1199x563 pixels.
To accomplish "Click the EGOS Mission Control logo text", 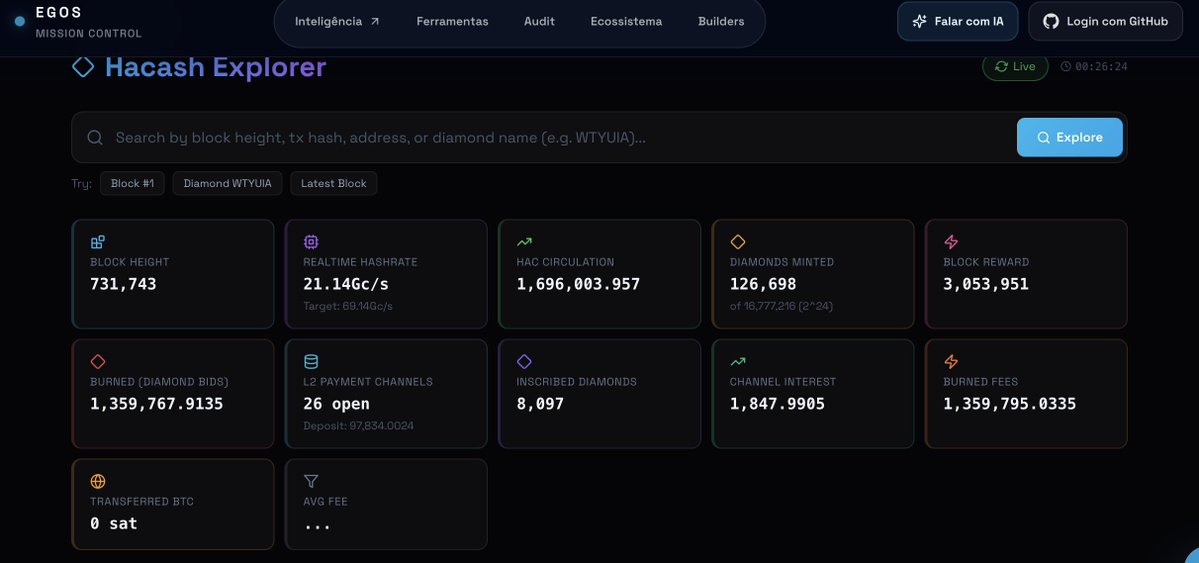I will [x=88, y=22].
